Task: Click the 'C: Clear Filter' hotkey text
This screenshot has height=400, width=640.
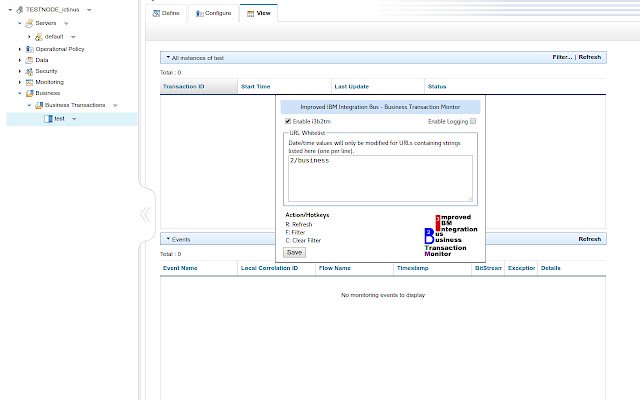Action: coord(303,240)
